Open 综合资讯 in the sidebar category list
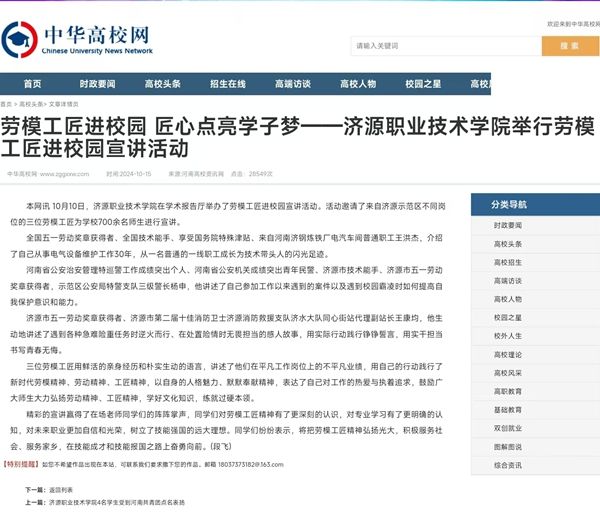Viewport: 600px width, 521px height. pos(507,465)
